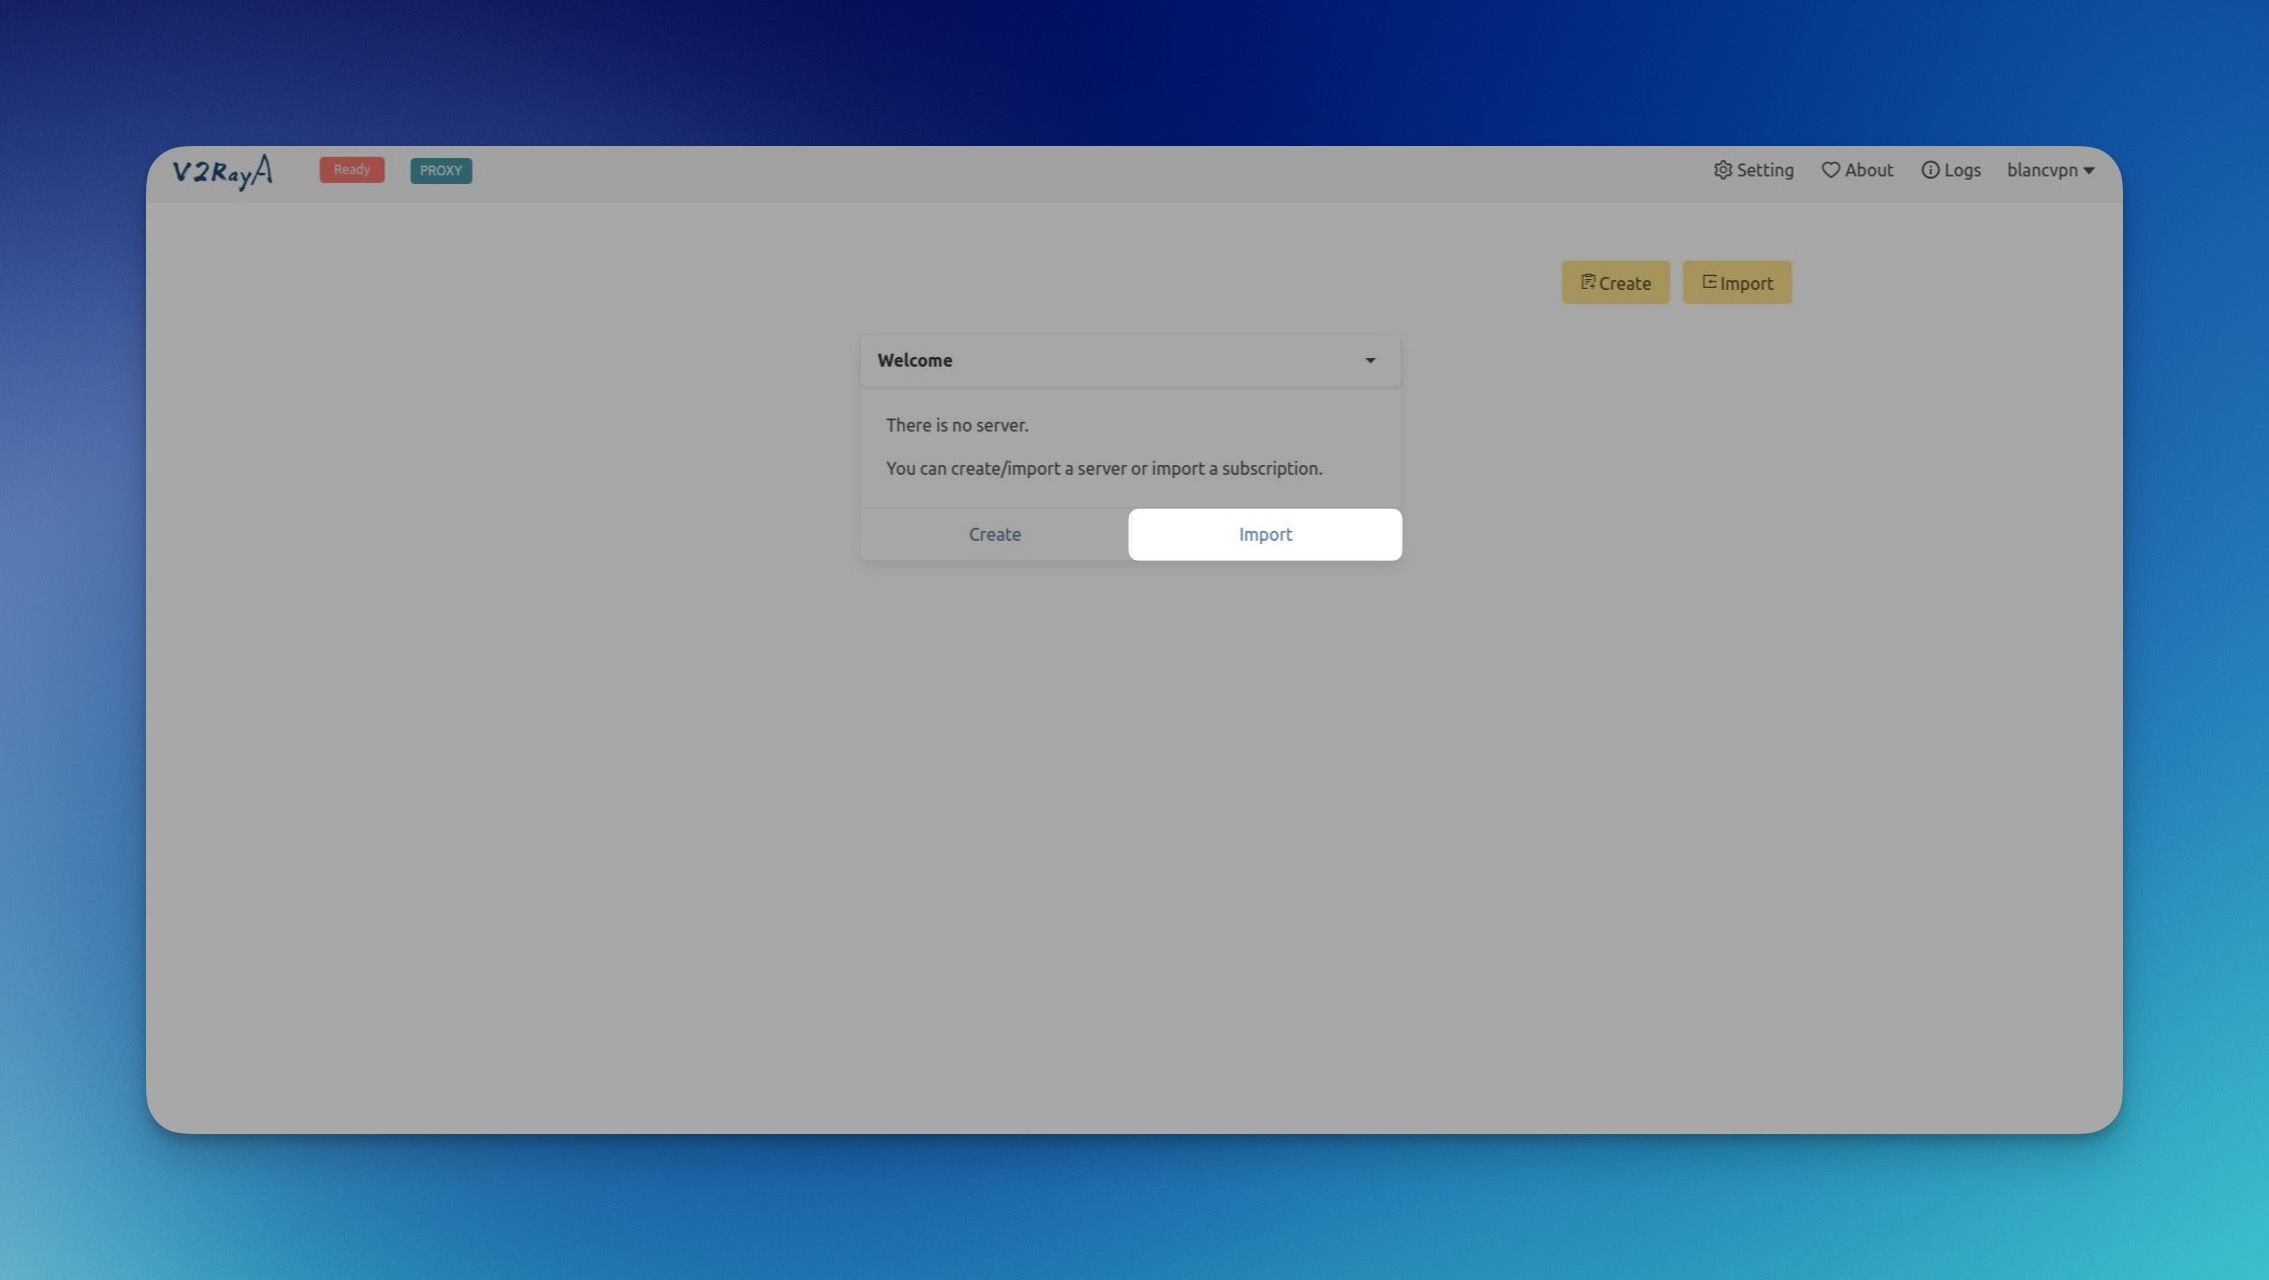Viewport: 2269px width, 1280px height.
Task: Open the Logs viewer link
Action: point(1962,170)
